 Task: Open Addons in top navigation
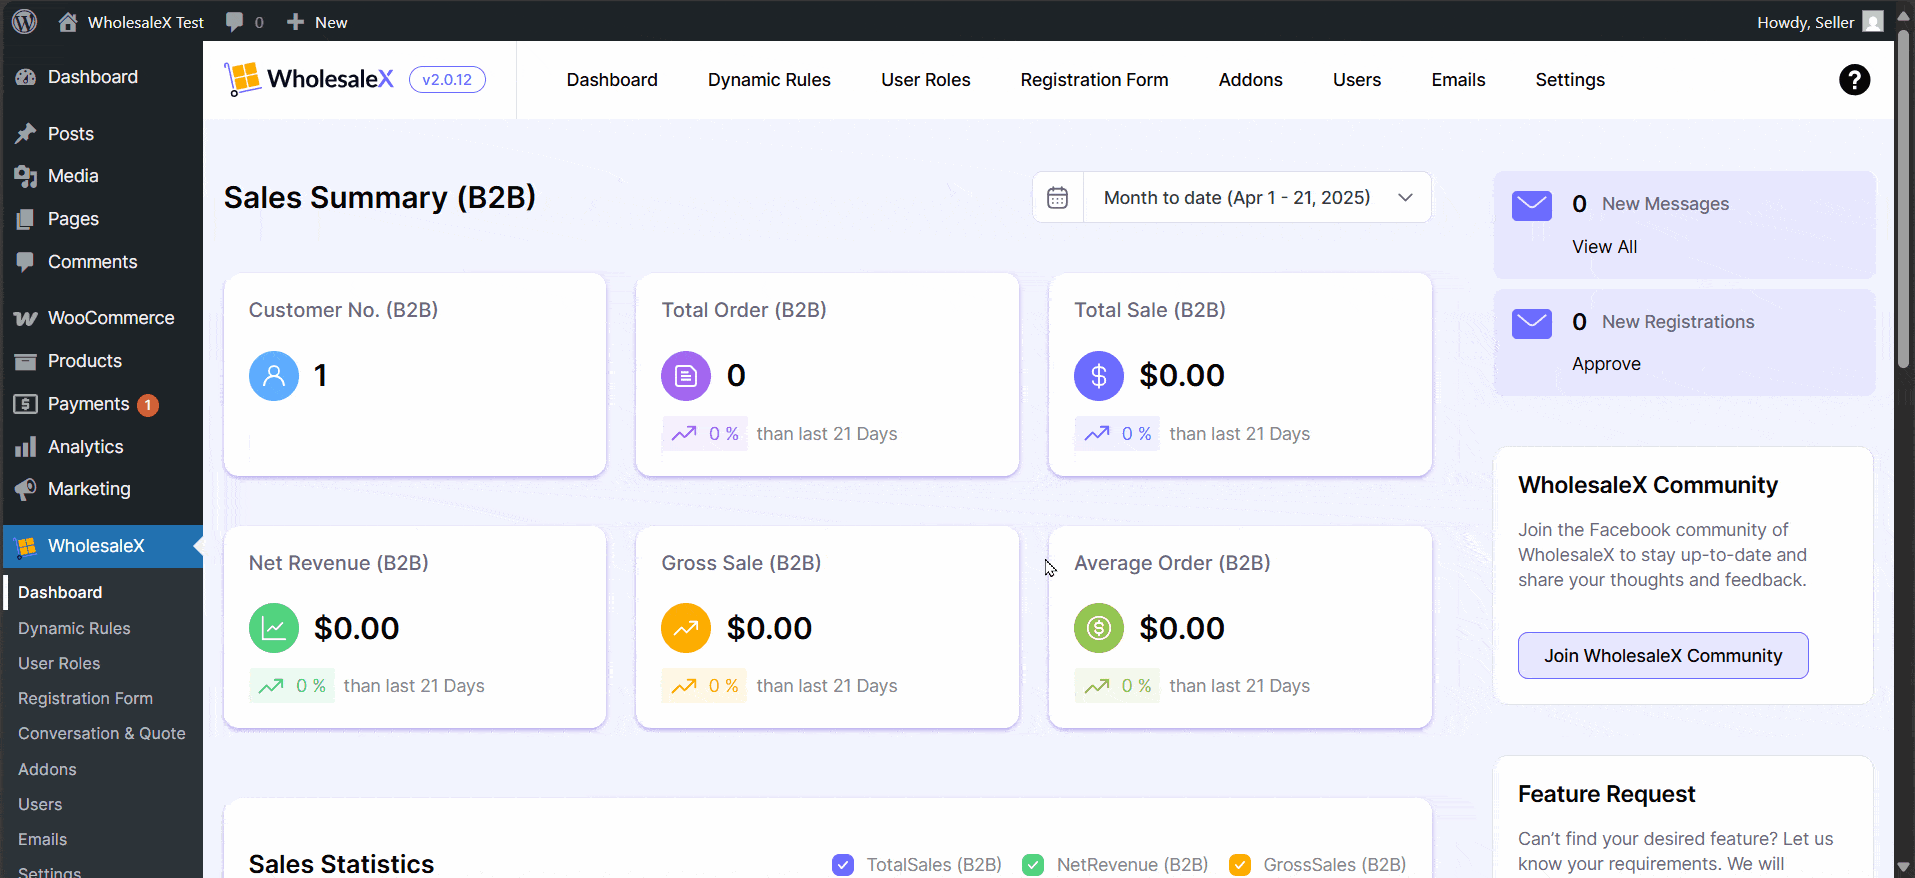click(1250, 80)
